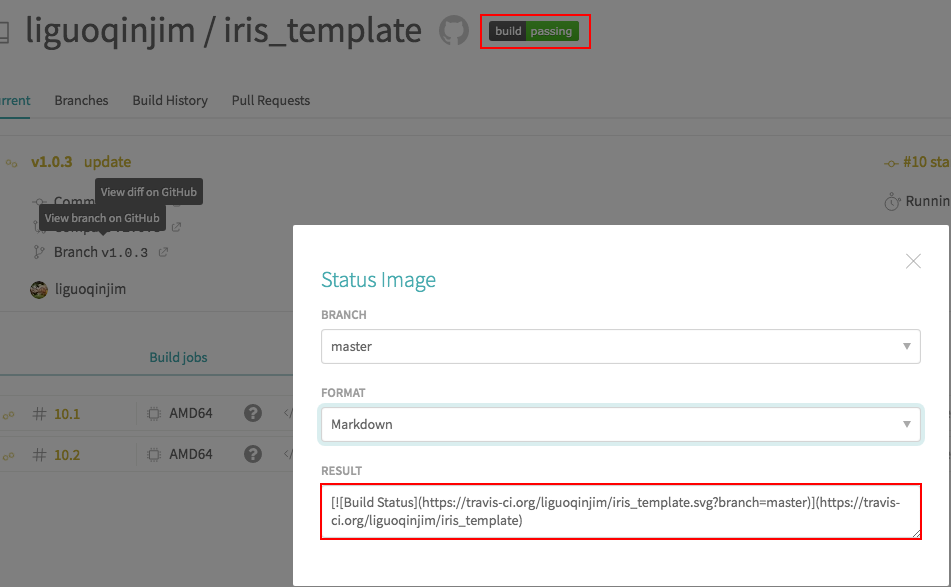The height and width of the screenshot is (587, 951).
Task: Switch to the Branches tab
Action: click(81, 100)
